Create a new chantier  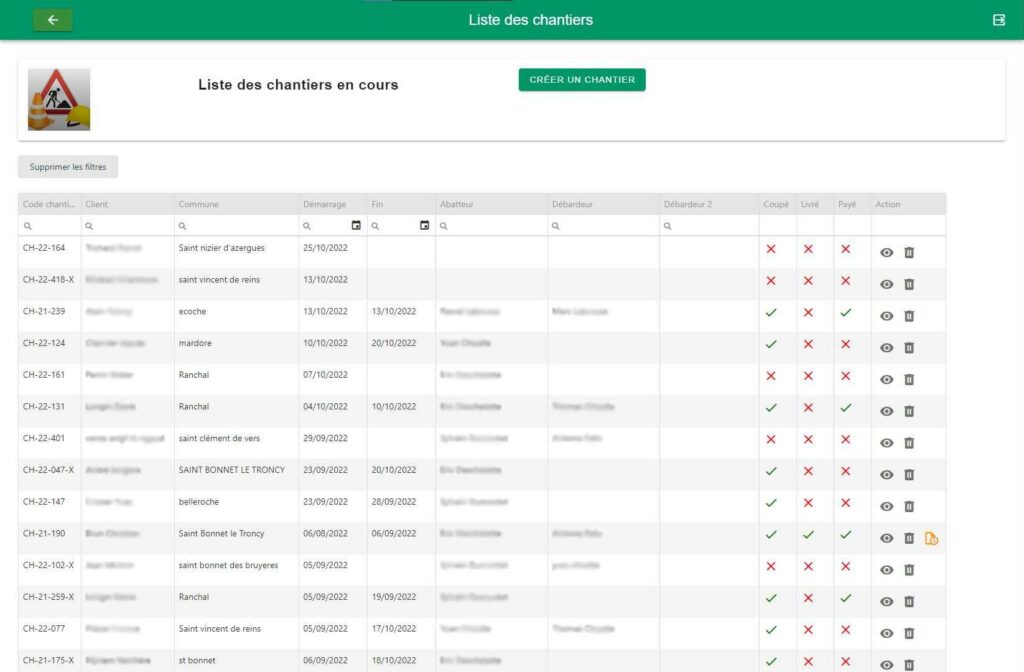582,80
